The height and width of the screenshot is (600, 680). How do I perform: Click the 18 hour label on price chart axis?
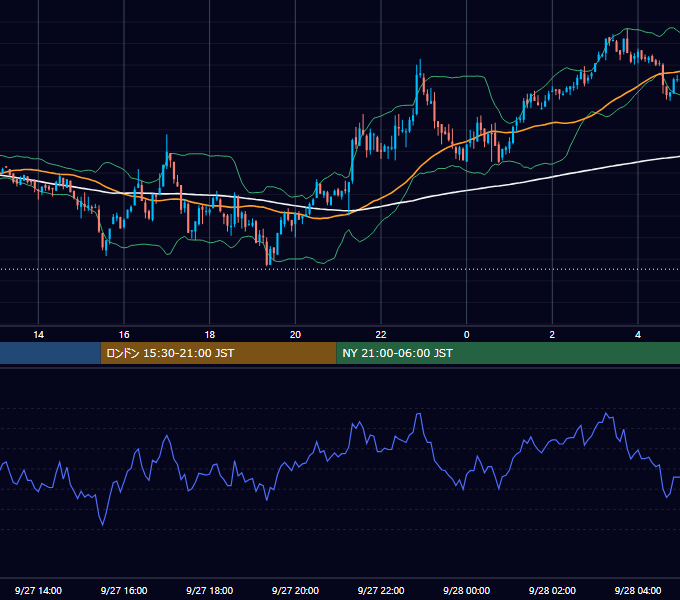[210, 335]
